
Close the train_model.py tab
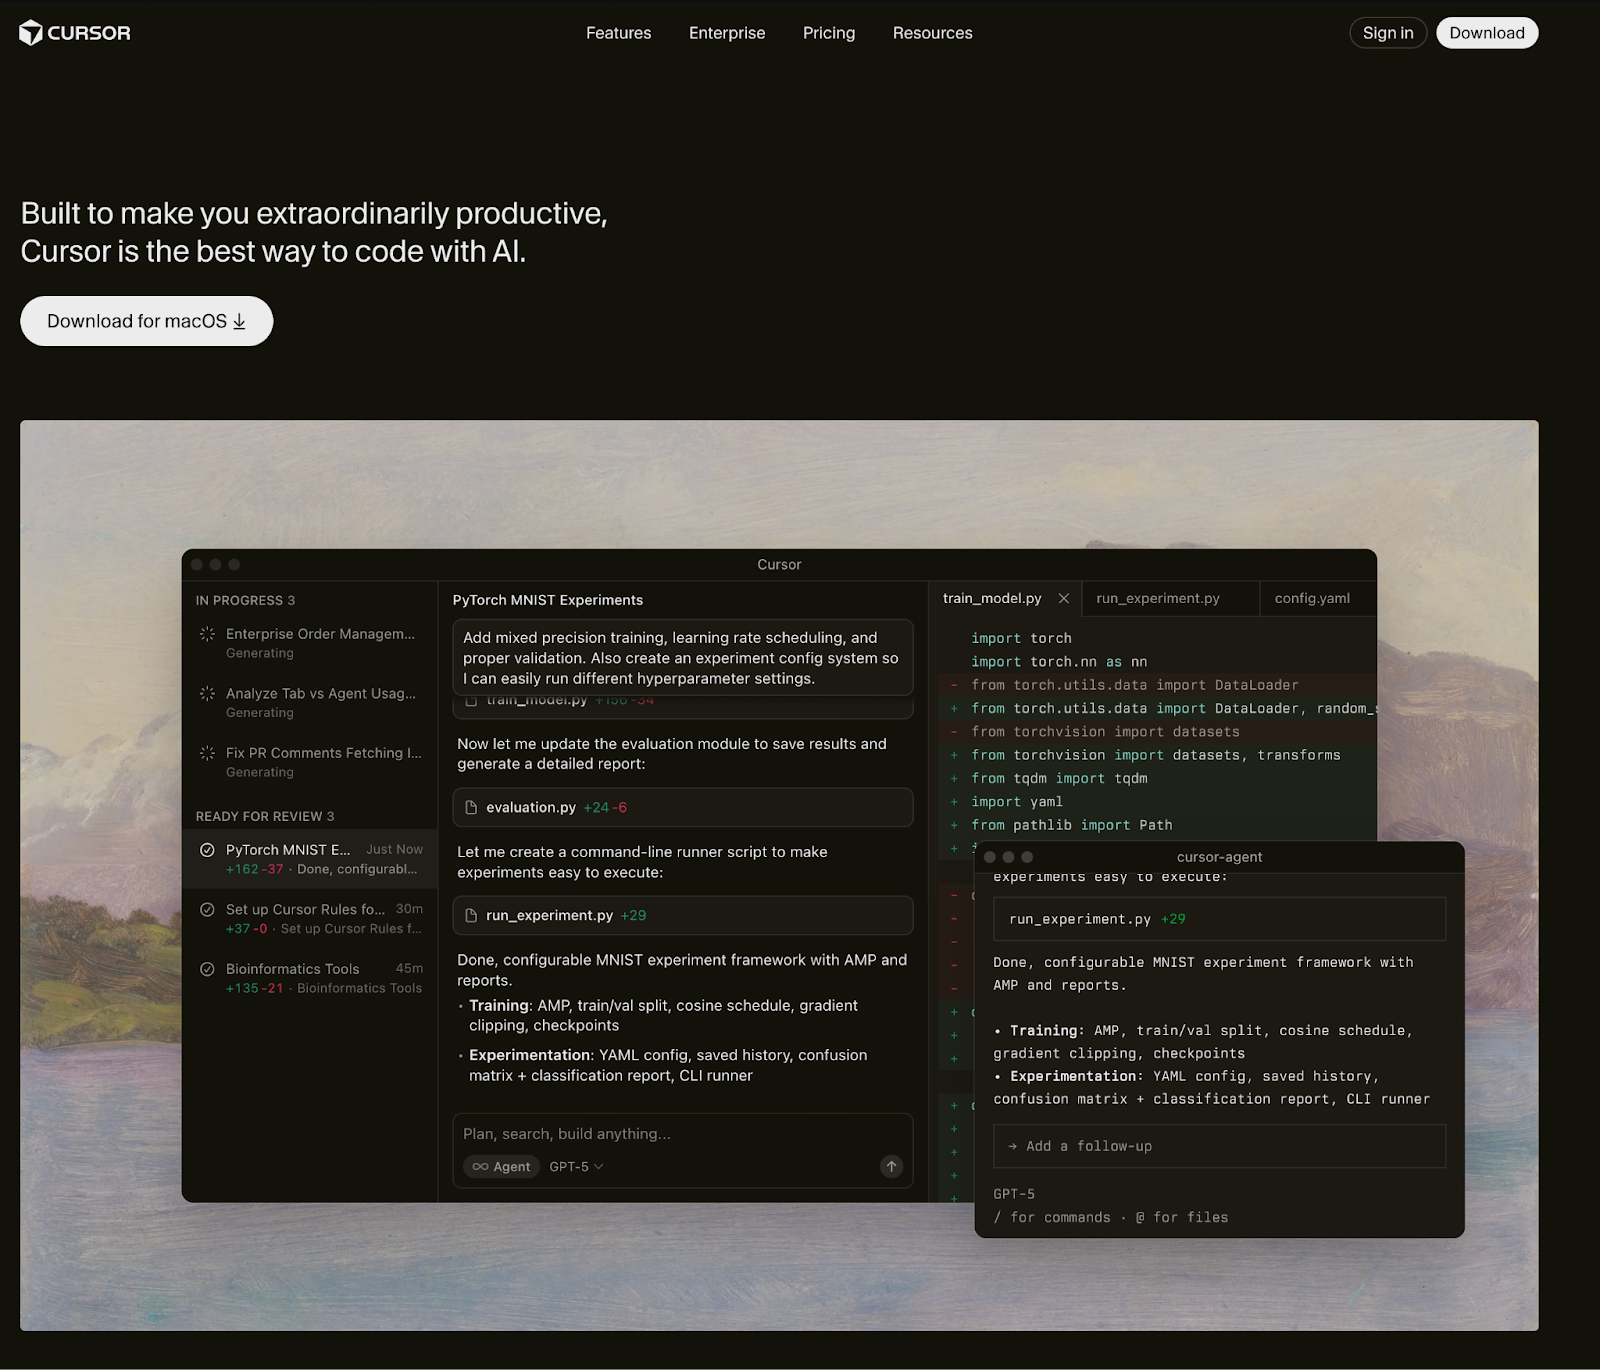[x=1064, y=598]
